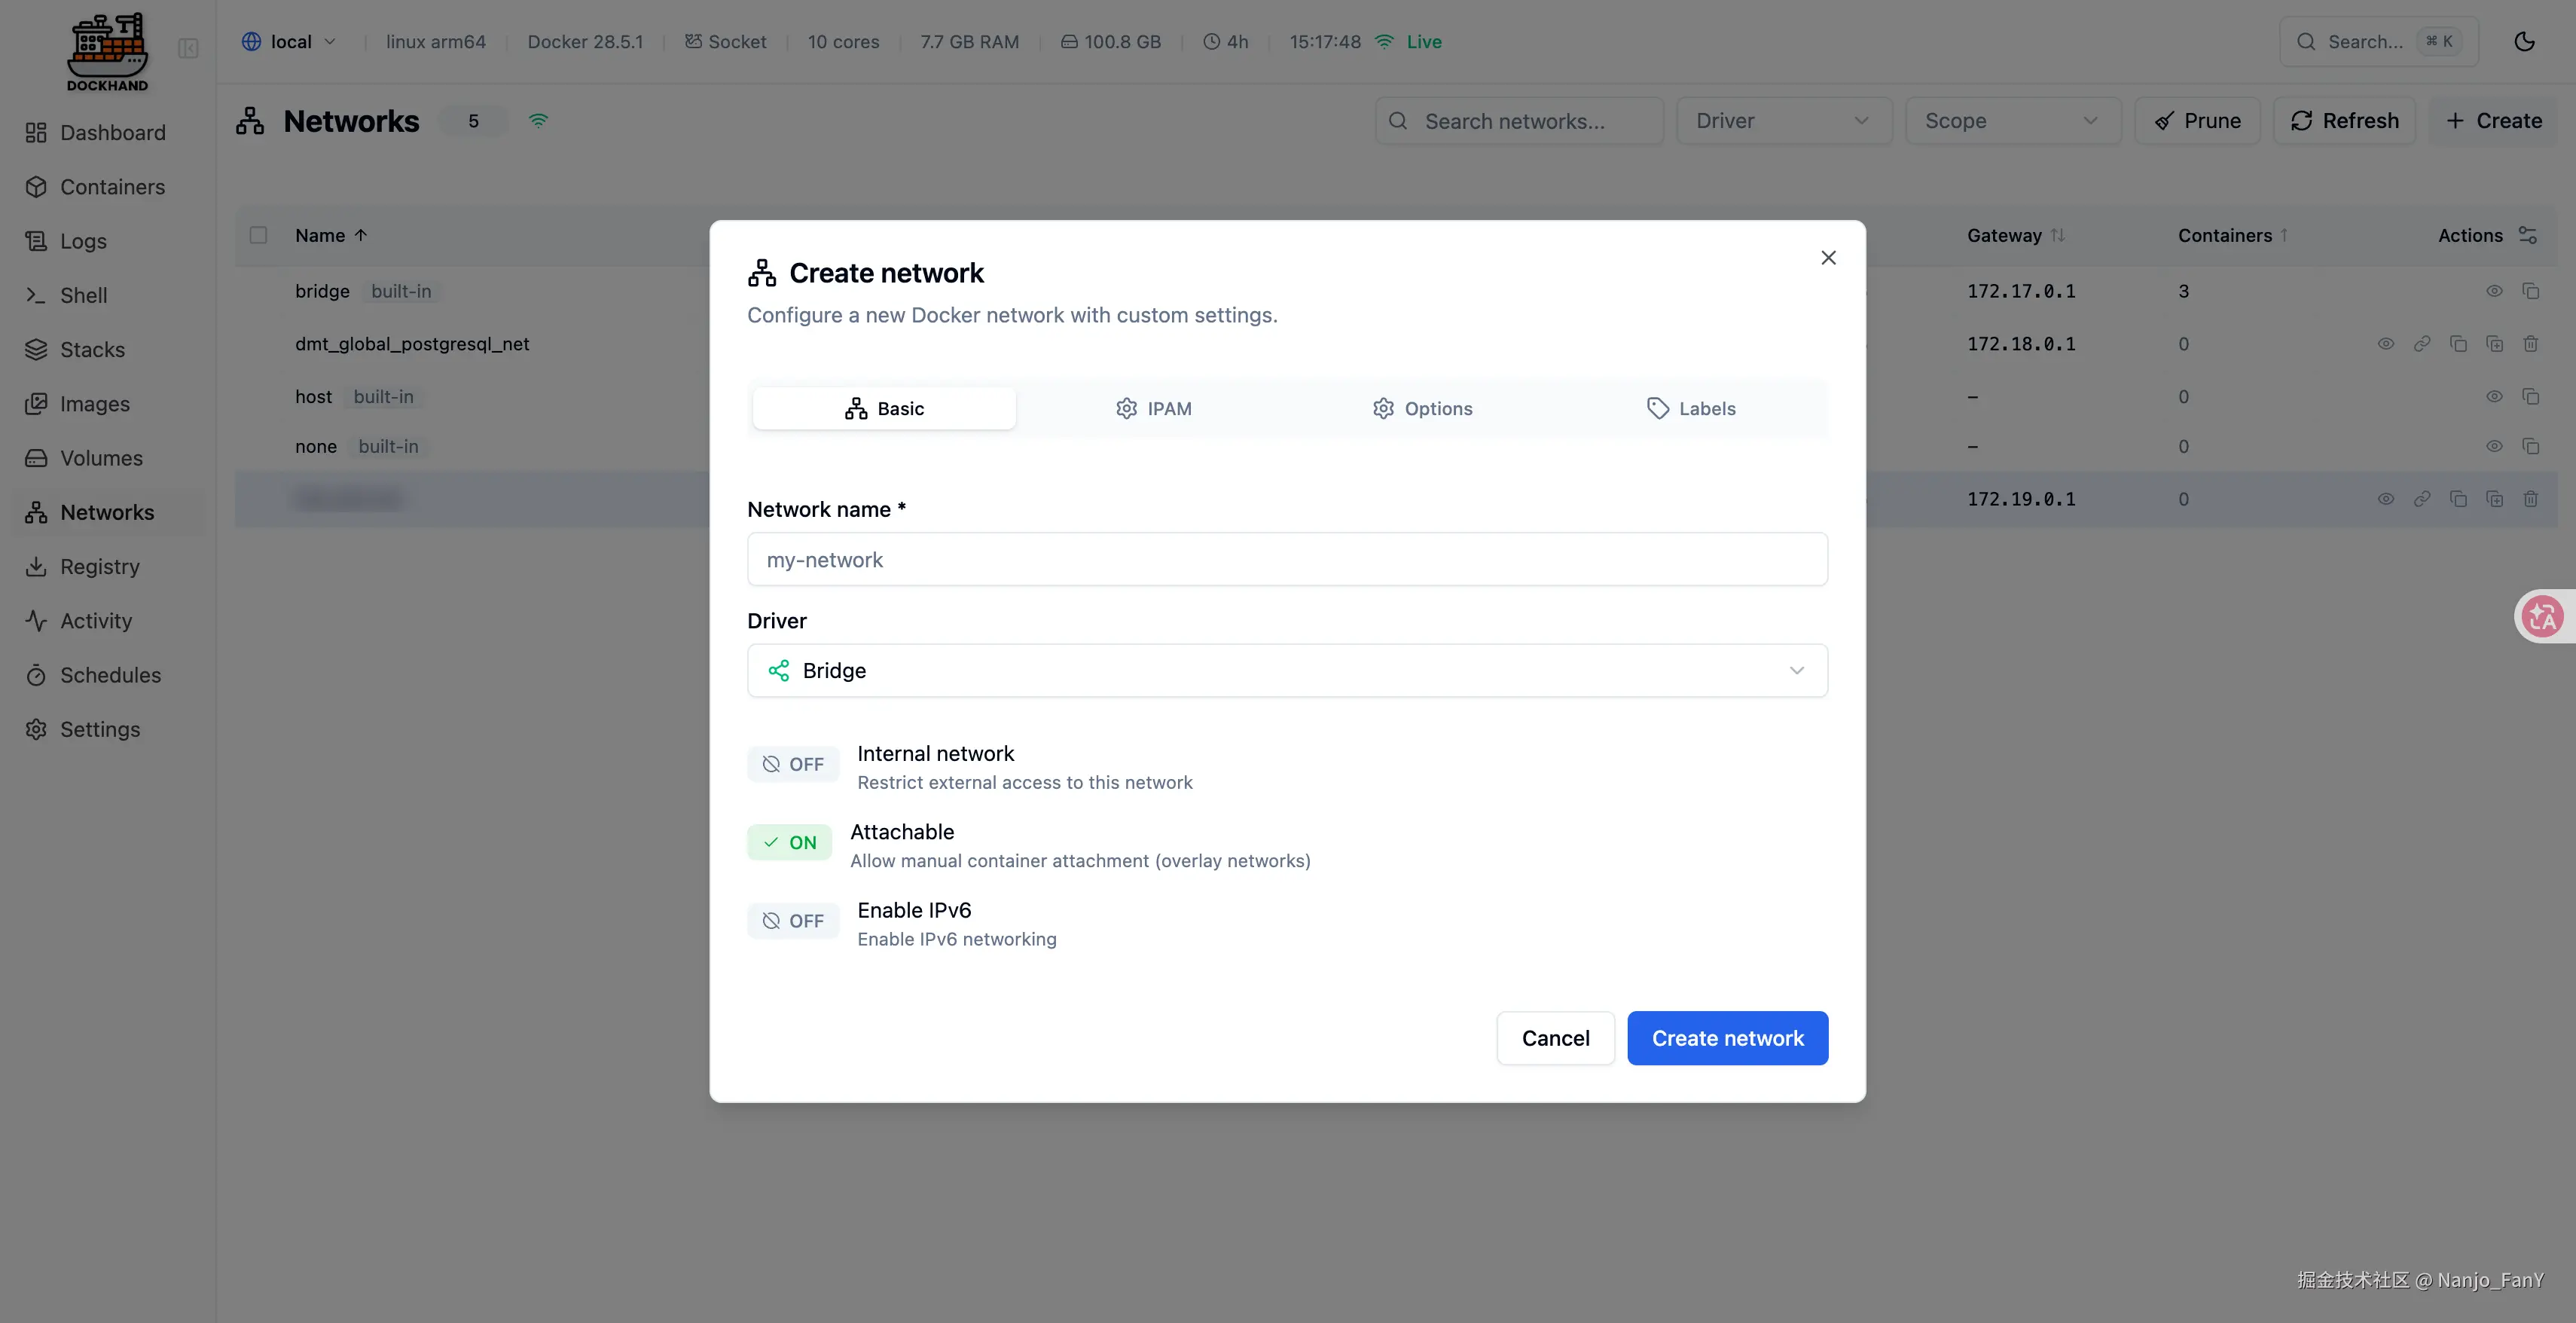Click the Prune button
Screen dimensions: 2576x1323
click(2197, 121)
